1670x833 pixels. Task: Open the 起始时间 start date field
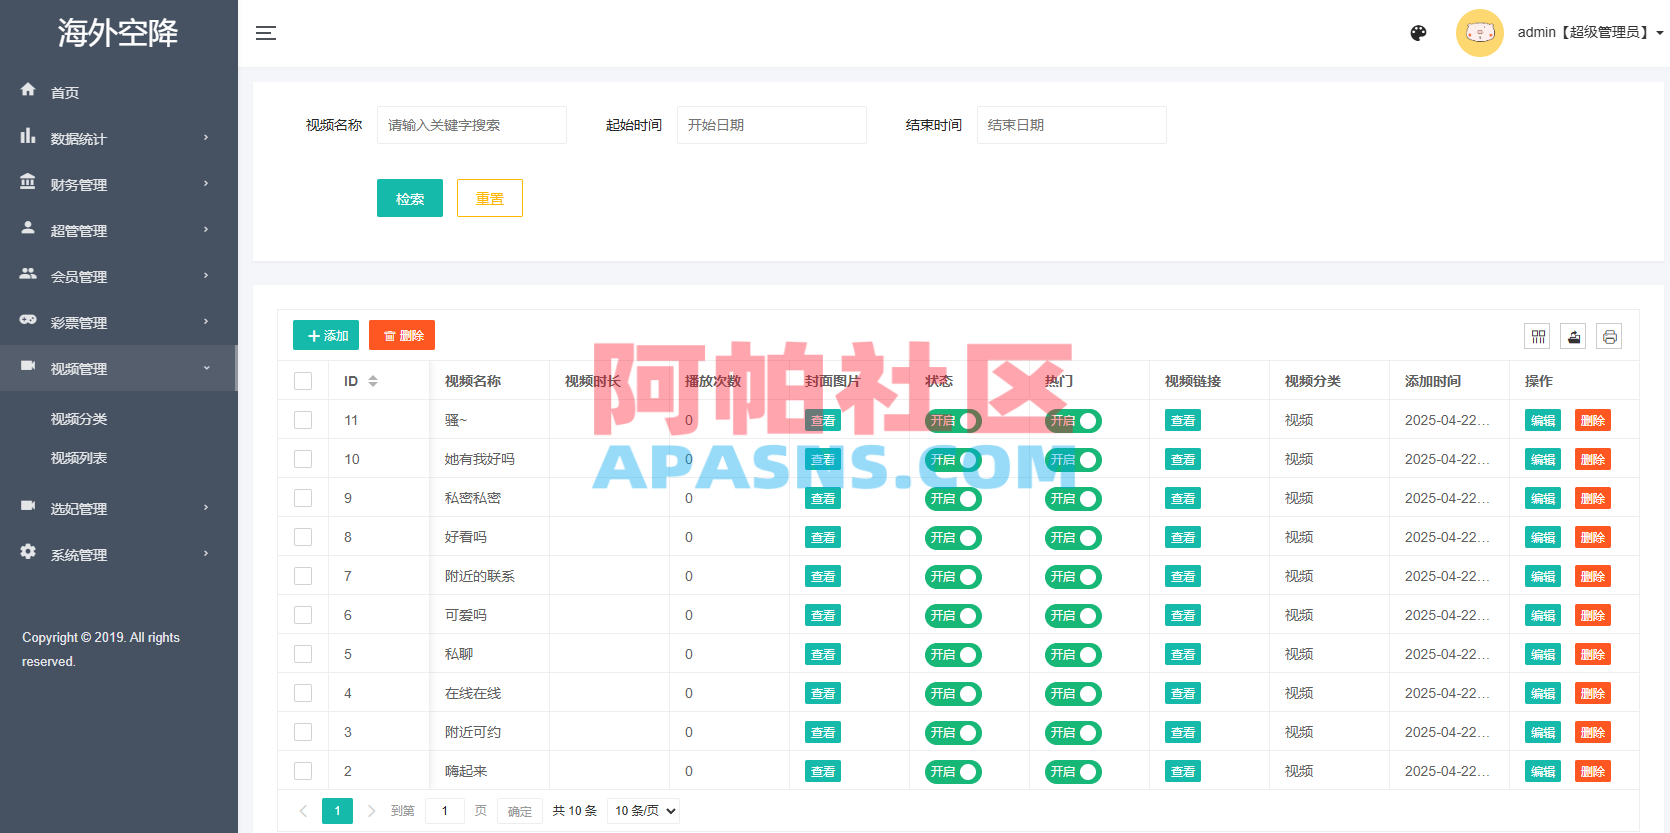pos(772,125)
